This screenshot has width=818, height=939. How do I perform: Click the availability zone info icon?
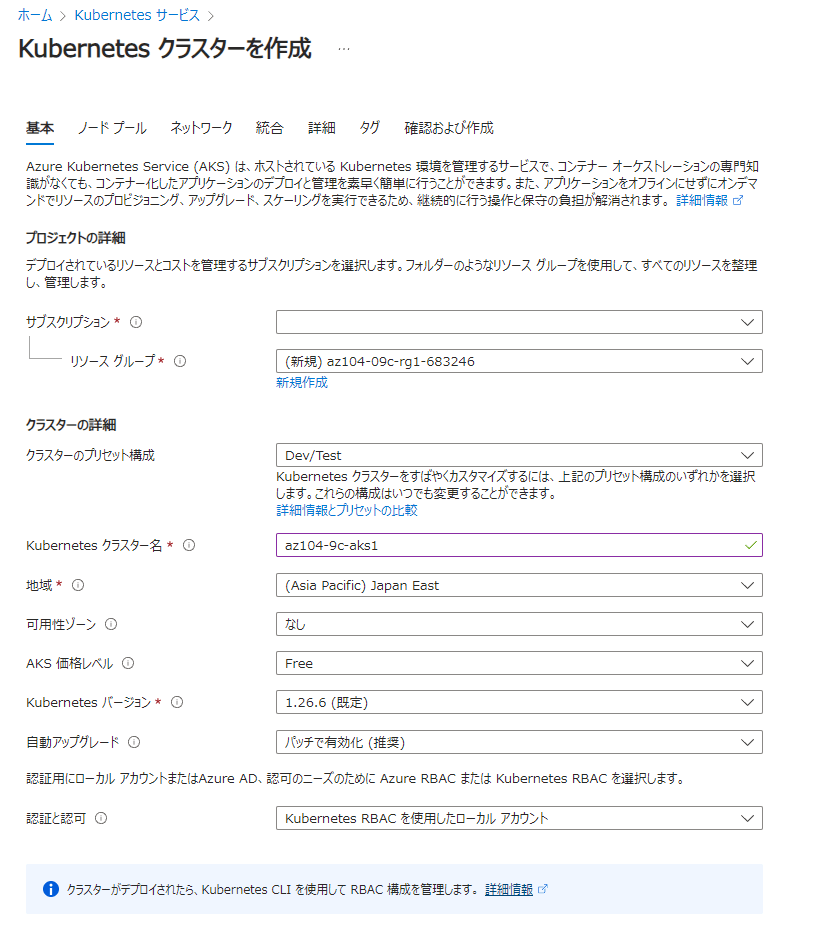click(x=111, y=624)
